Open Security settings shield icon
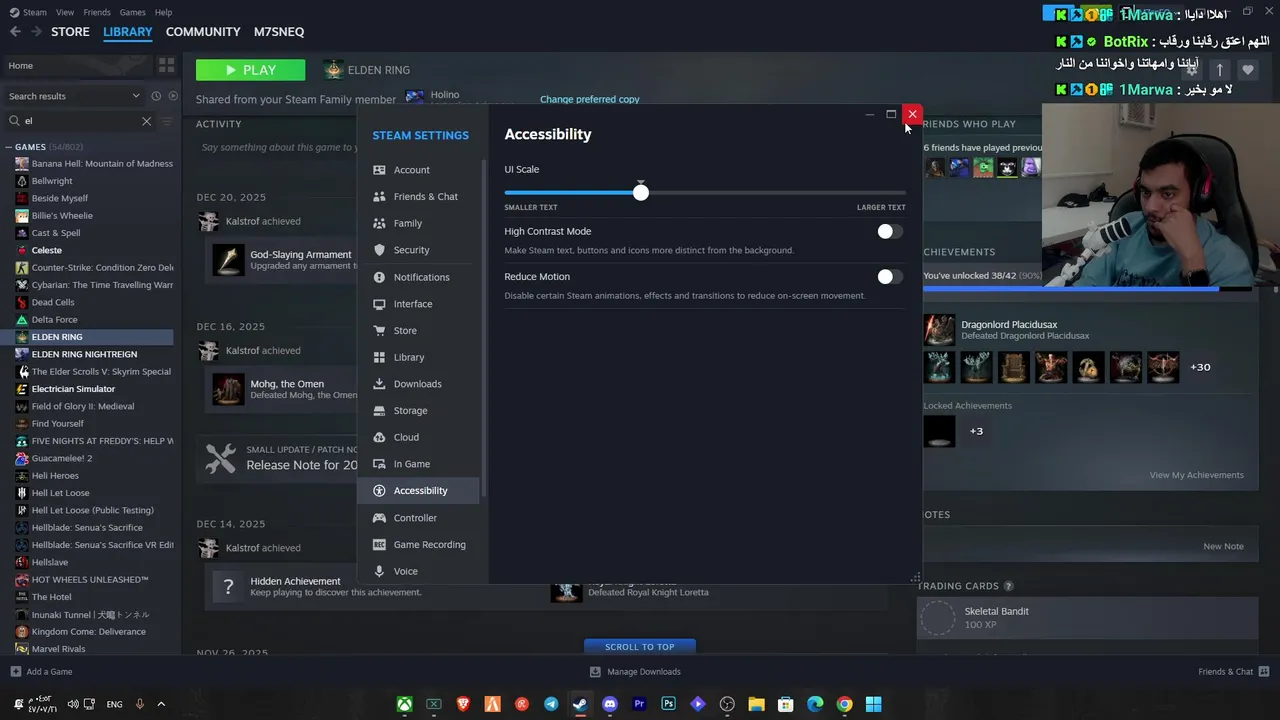1280x720 pixels. point(379,250)
